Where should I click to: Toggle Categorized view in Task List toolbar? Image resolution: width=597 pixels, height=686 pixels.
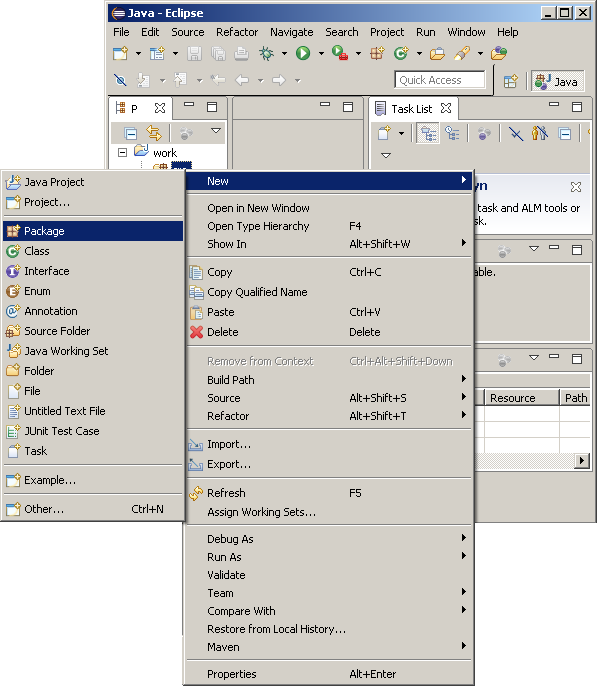point(428,133)
